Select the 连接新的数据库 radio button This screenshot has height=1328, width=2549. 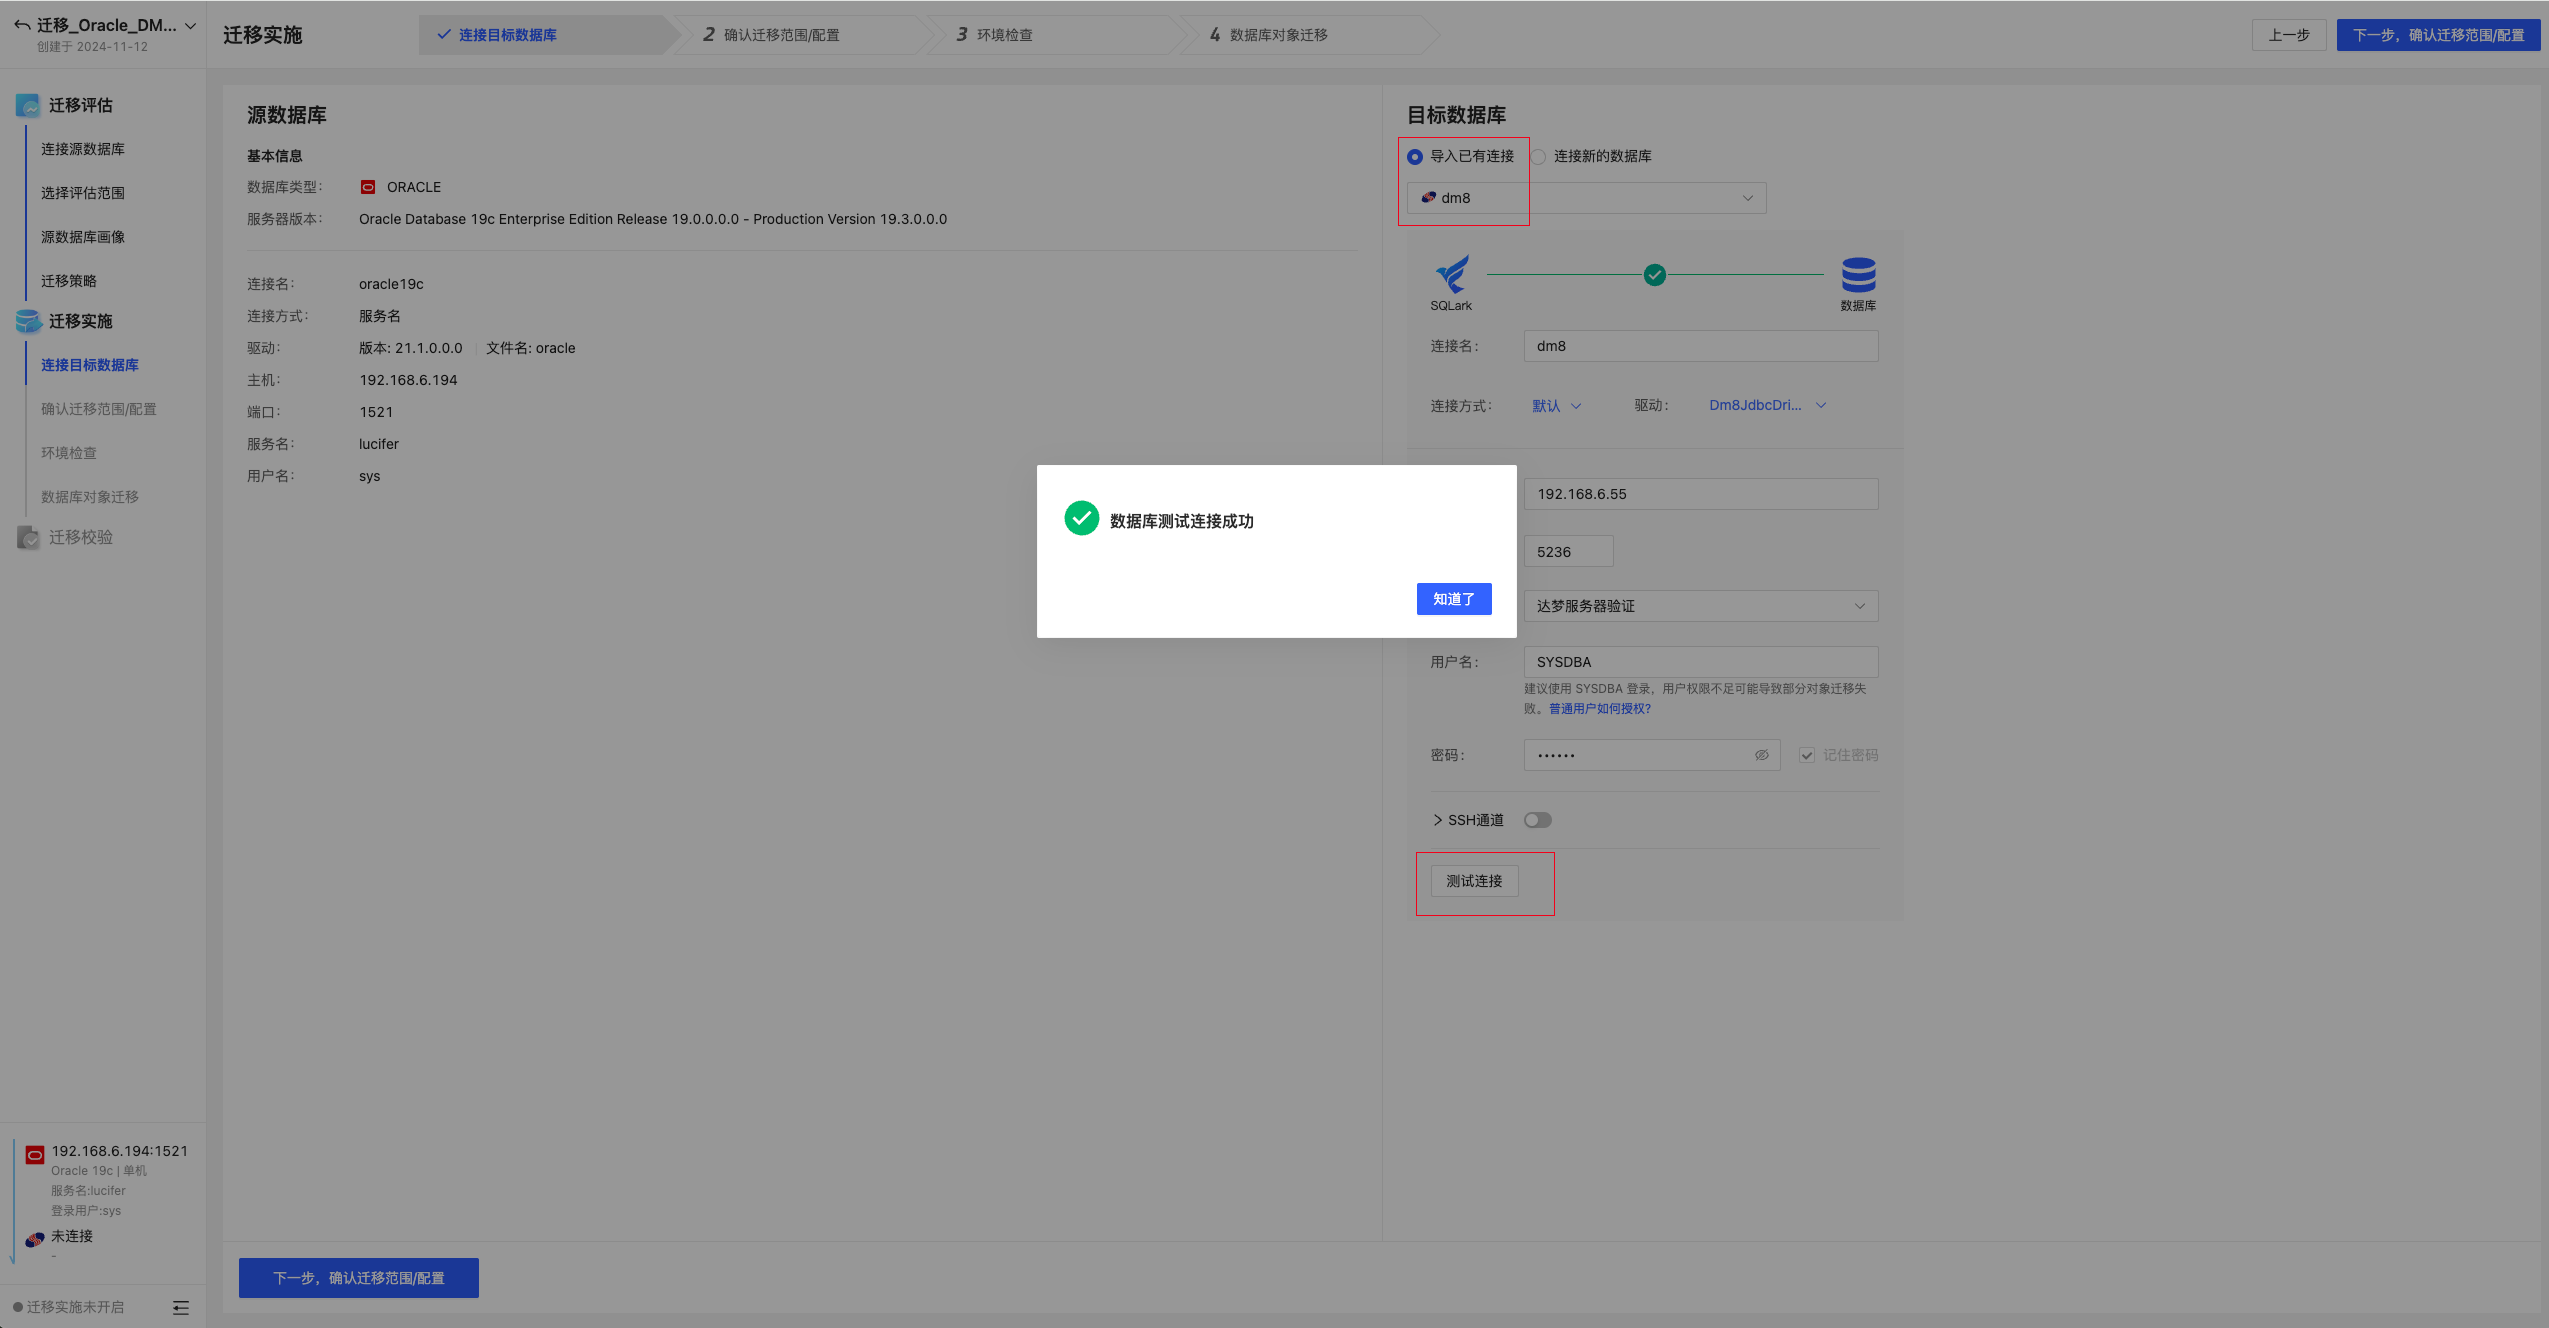[1537, 156]
